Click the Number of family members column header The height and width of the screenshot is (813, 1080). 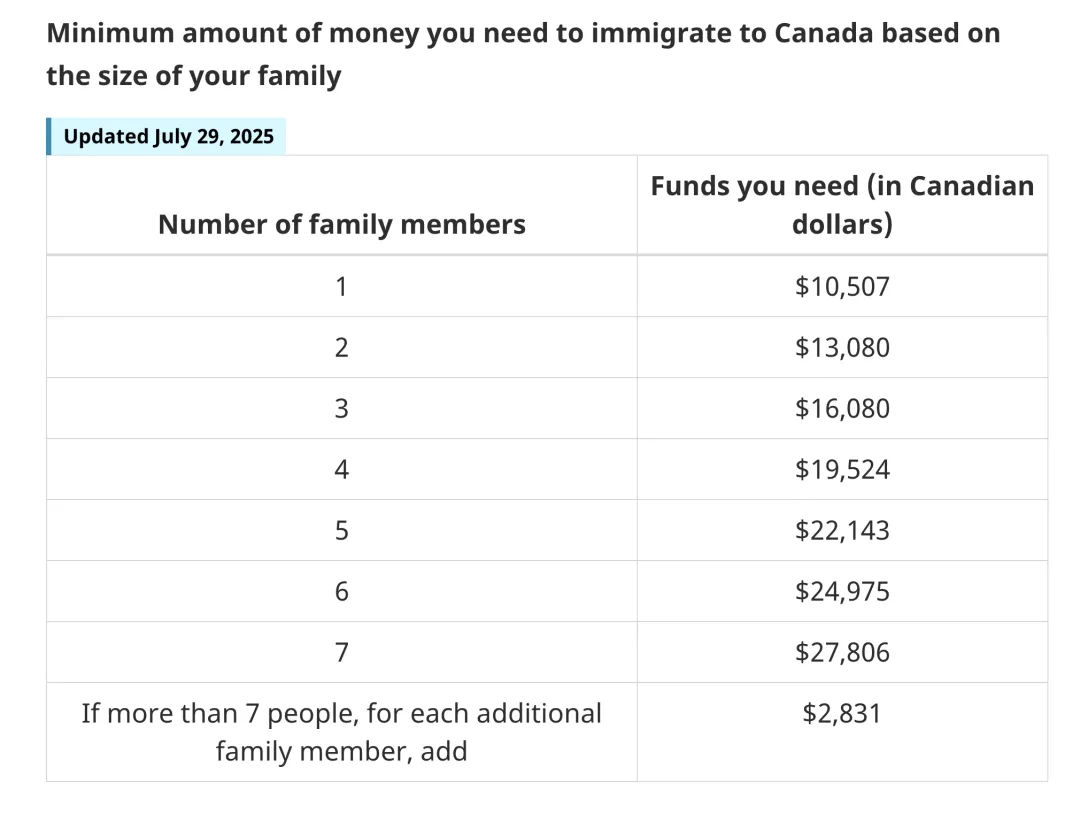tap(341, 224)
